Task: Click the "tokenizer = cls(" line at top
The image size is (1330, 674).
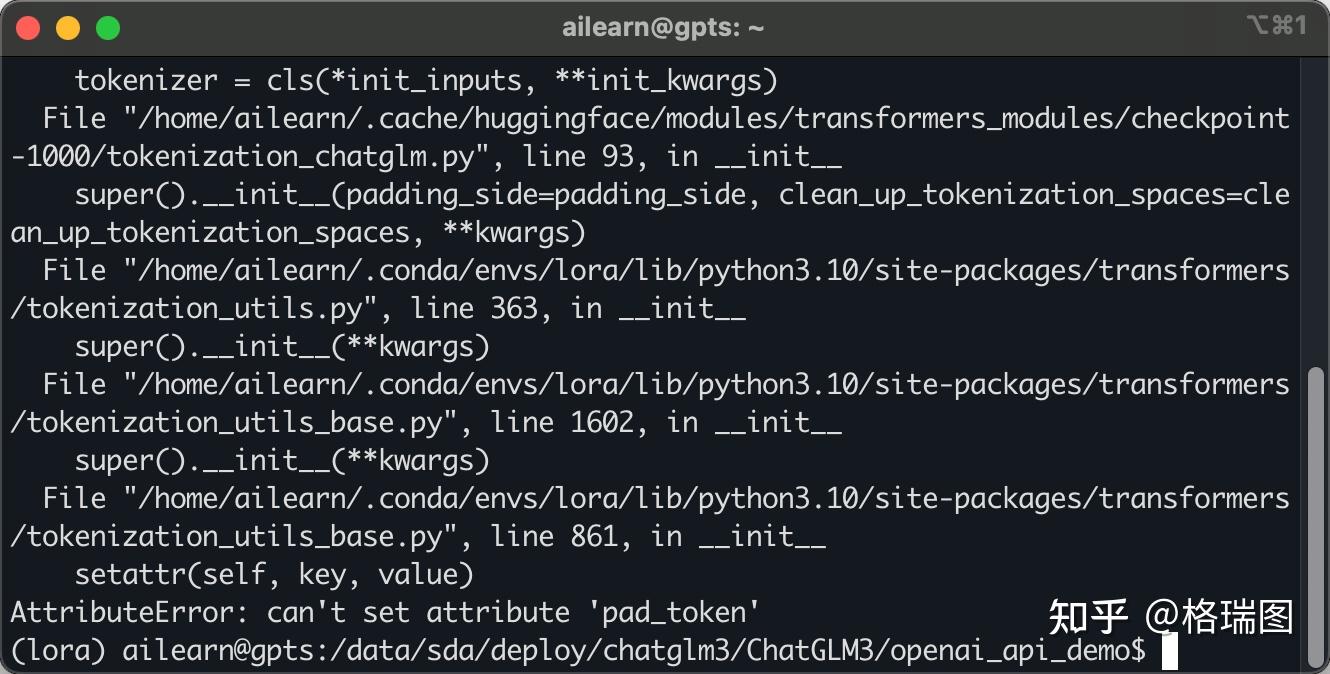Action: point(426,80)
